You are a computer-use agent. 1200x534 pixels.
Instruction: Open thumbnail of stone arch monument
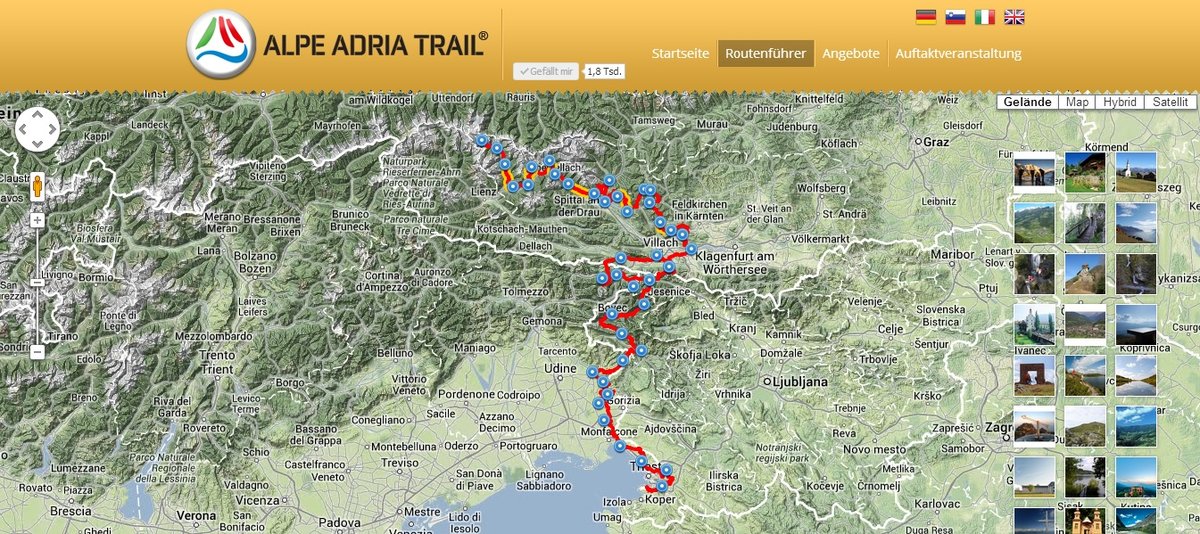(x=1034, y=376)
